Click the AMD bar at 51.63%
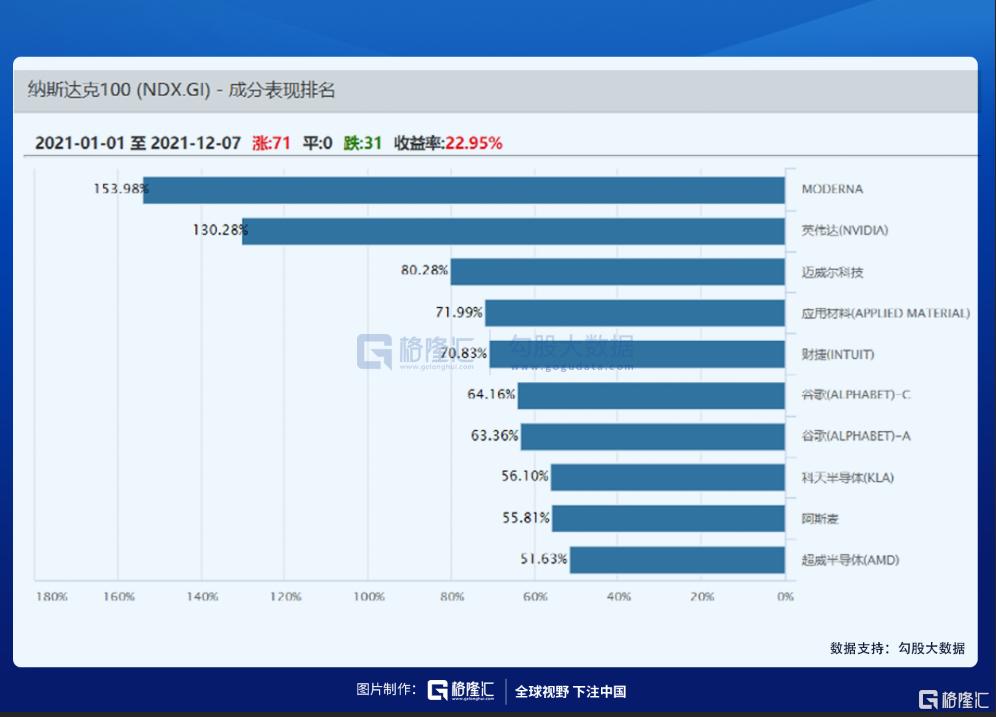This screenshot has height=717, width=996. 677,560
